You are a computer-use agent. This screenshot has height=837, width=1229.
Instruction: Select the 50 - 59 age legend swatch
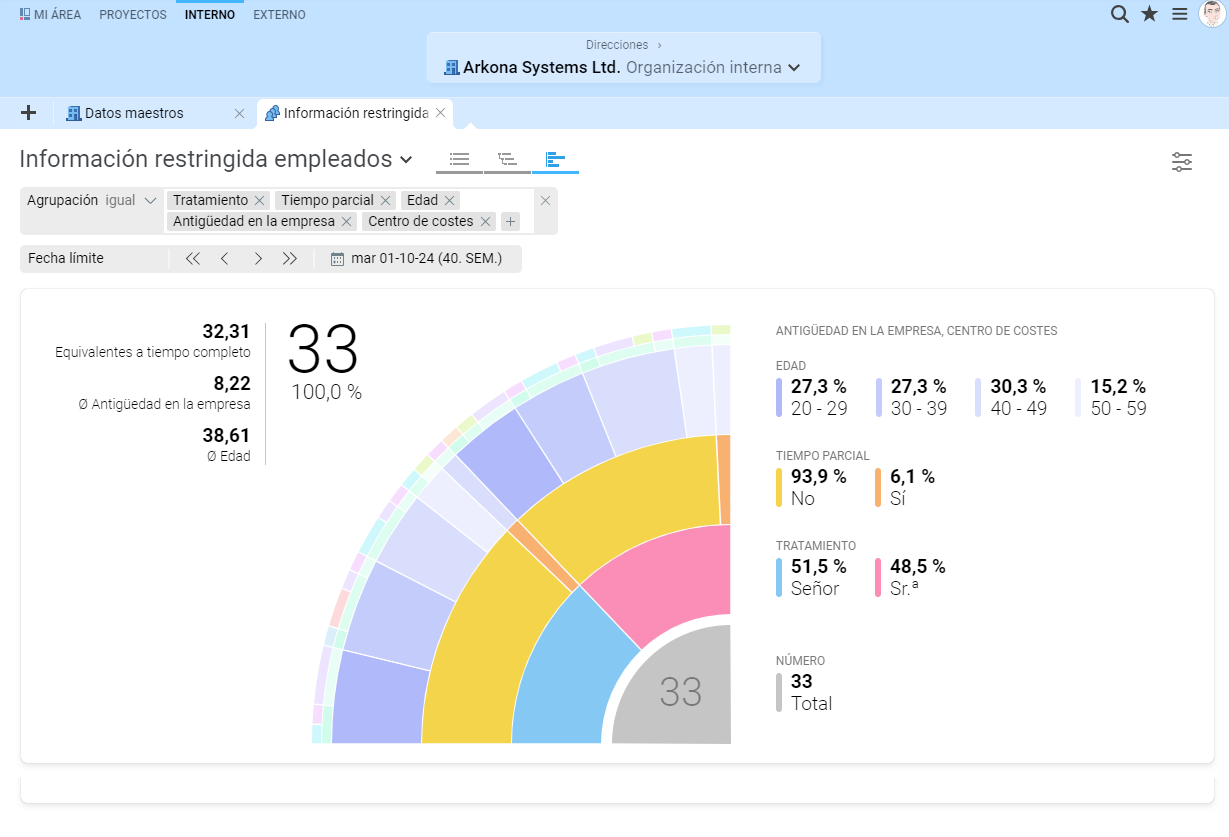coord(1078,397)
